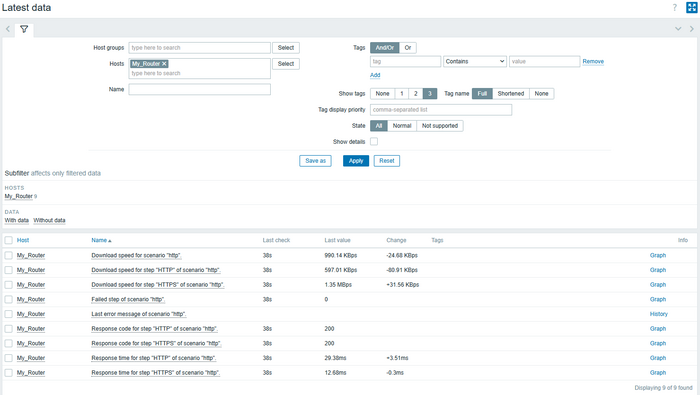Screen dimensions: 700x395
Task: Set State filter to Not supported
Action: [440, 126]
